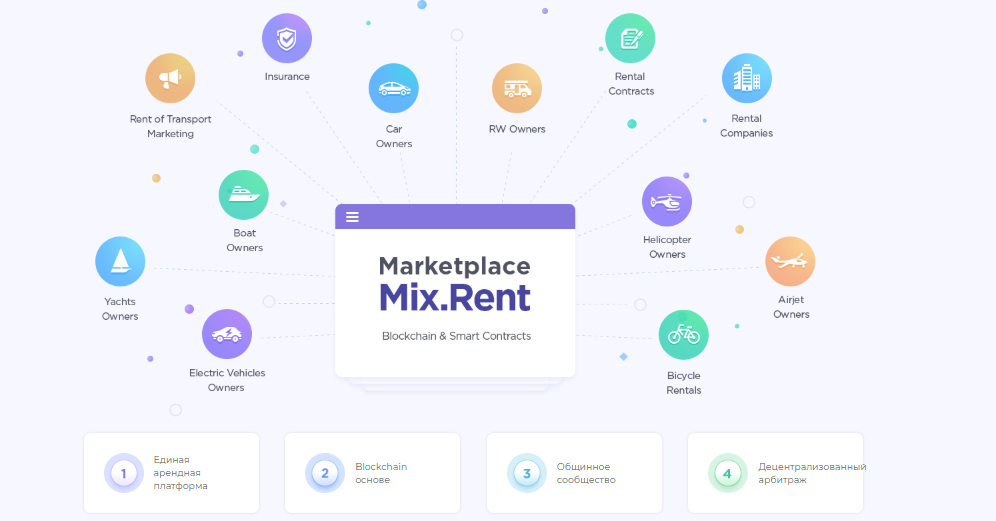Click the Bicycle Rentals bike icon
996x521 pixels.
683,335
